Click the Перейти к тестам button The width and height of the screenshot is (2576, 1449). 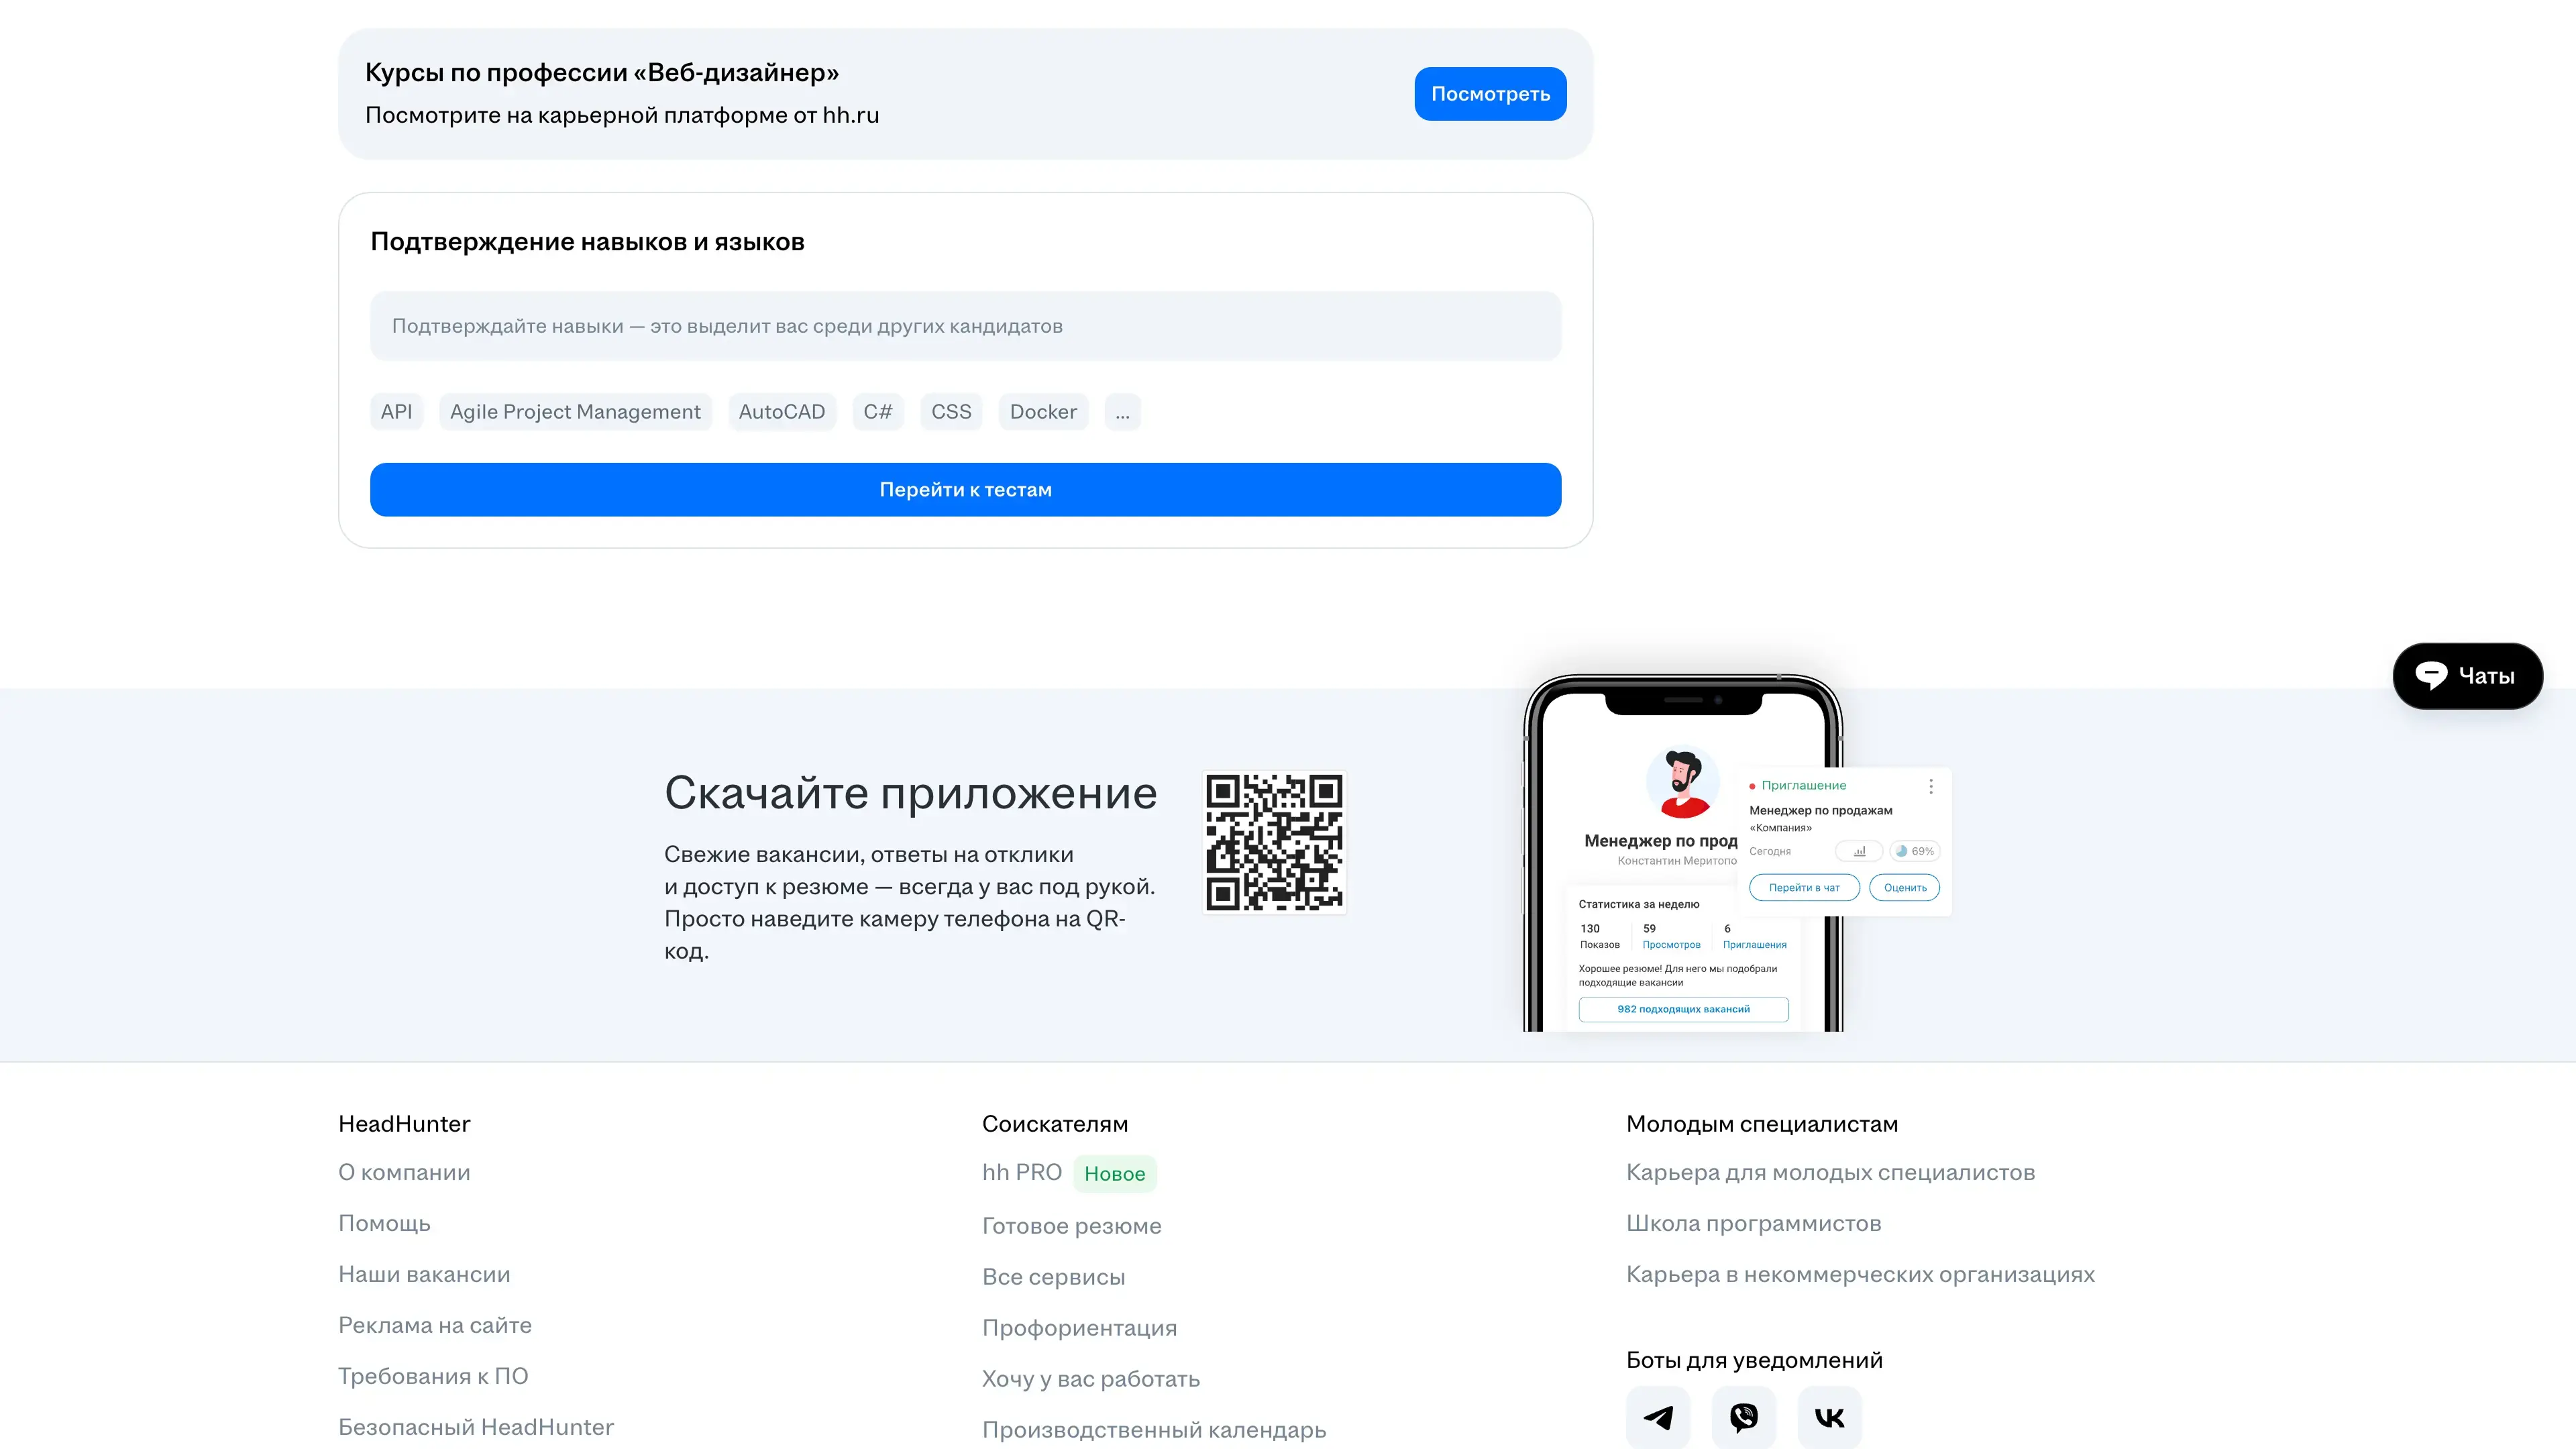click(965, 490)
